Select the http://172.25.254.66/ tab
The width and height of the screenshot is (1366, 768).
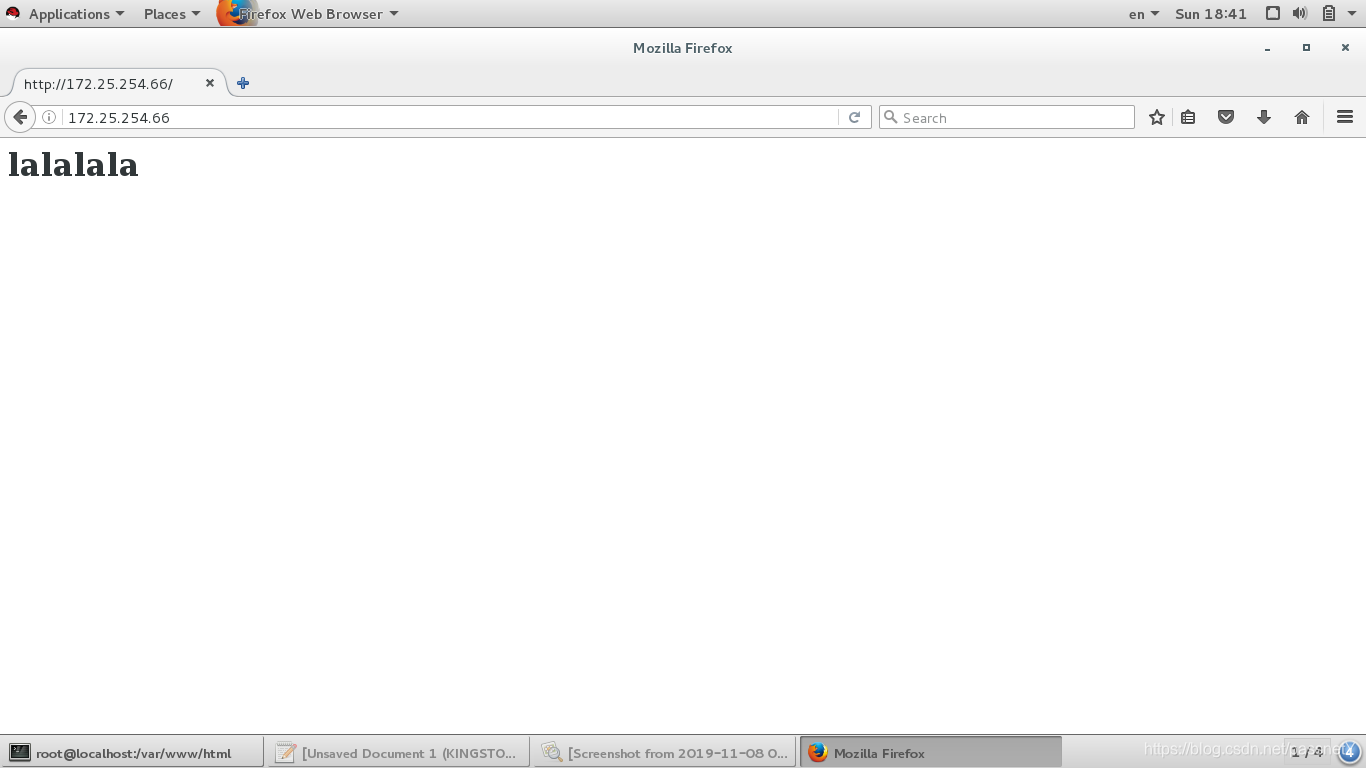(x=118, y=83)
